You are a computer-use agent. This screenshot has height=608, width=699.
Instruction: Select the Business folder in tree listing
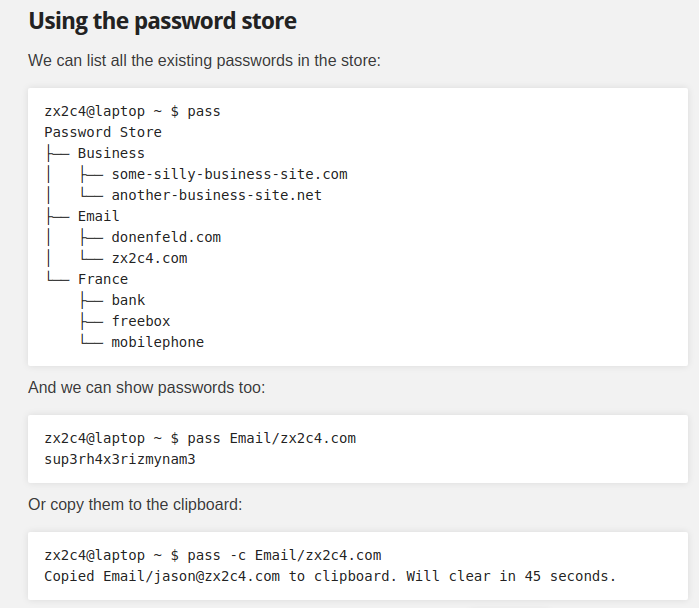coord(111,153)
